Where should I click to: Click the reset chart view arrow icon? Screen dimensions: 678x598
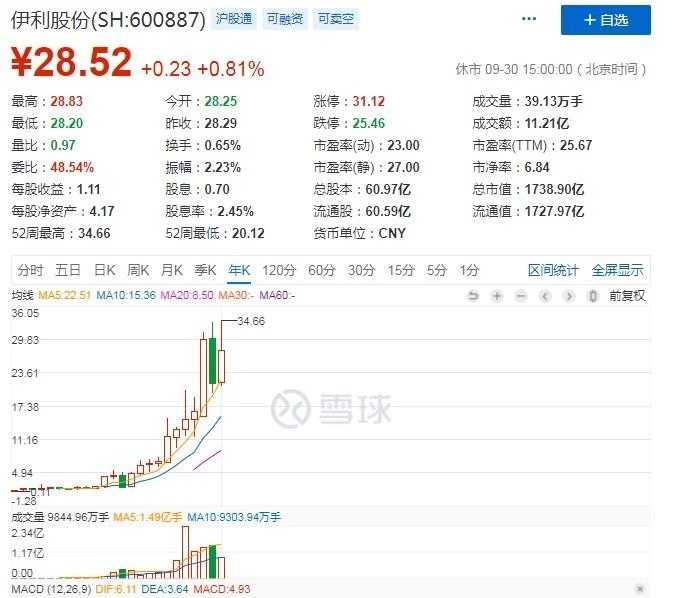point(473,296)
